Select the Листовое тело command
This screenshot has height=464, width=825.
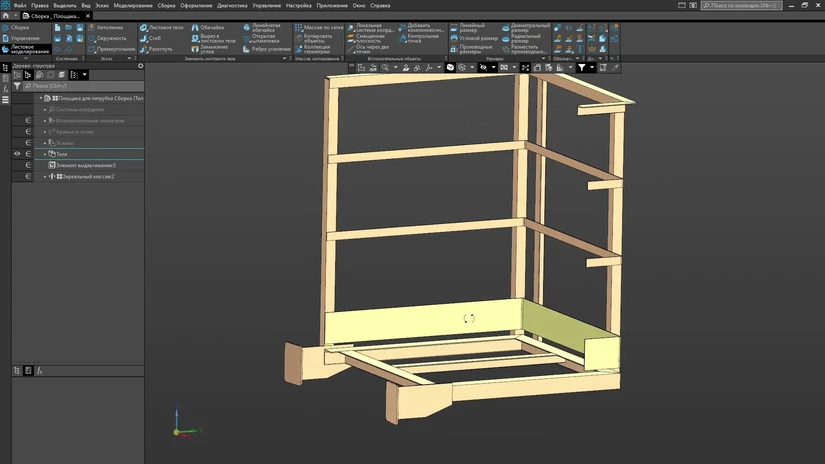pyautogui.click(x=162, y=27)
